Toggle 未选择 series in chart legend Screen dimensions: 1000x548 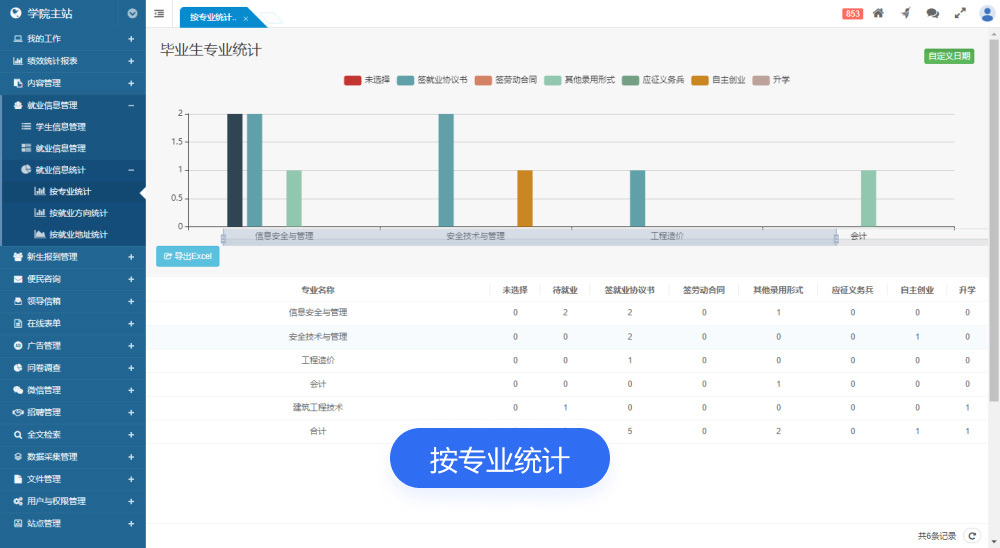(x=366, y=79)
